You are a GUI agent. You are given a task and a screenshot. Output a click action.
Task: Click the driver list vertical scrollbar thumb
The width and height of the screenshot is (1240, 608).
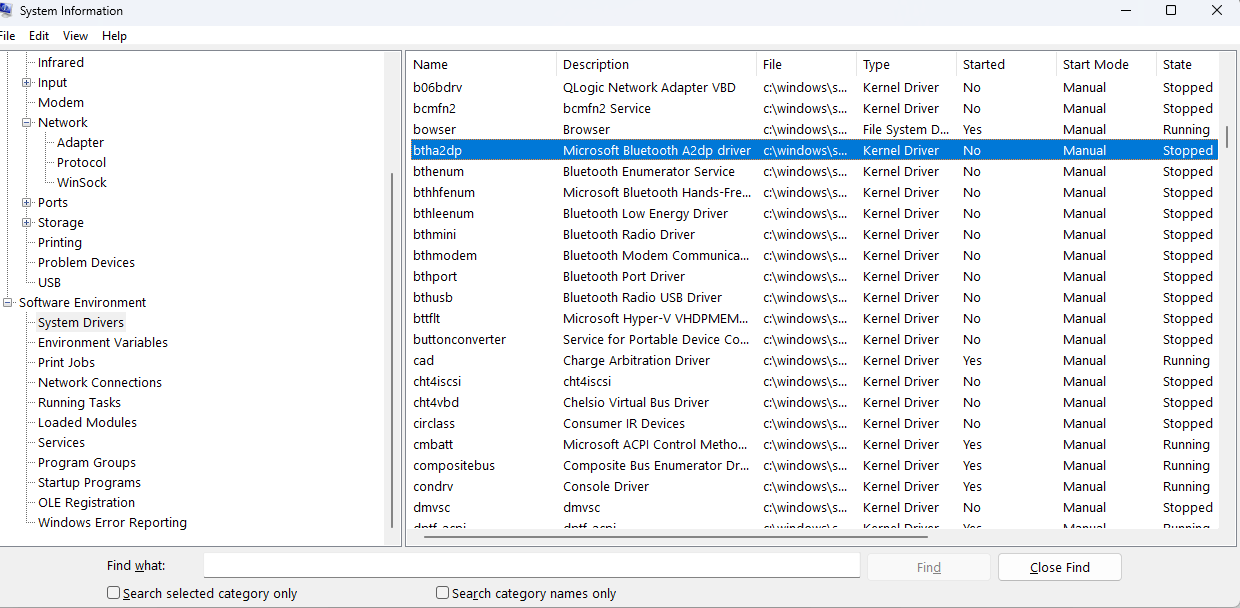click(x=1228, y=137)
